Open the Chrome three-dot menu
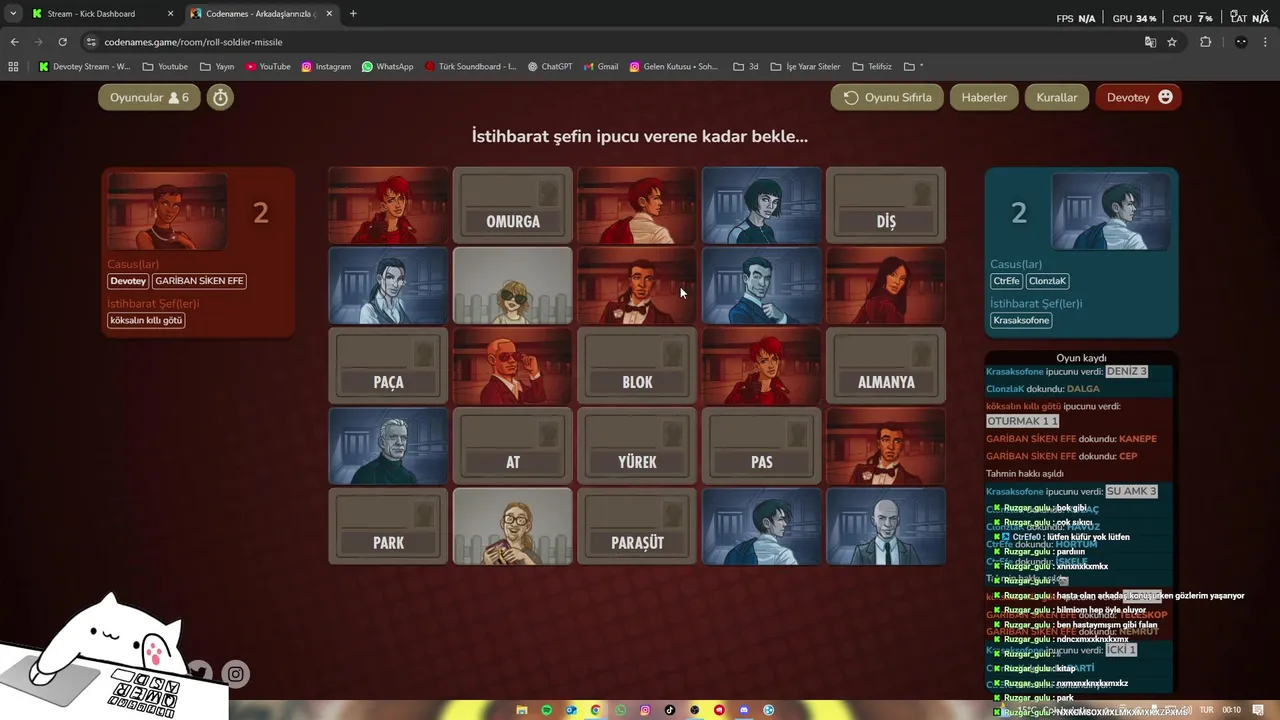Image resolution: width=1280 pixels, height=720 pixels. pos(1266,42)
